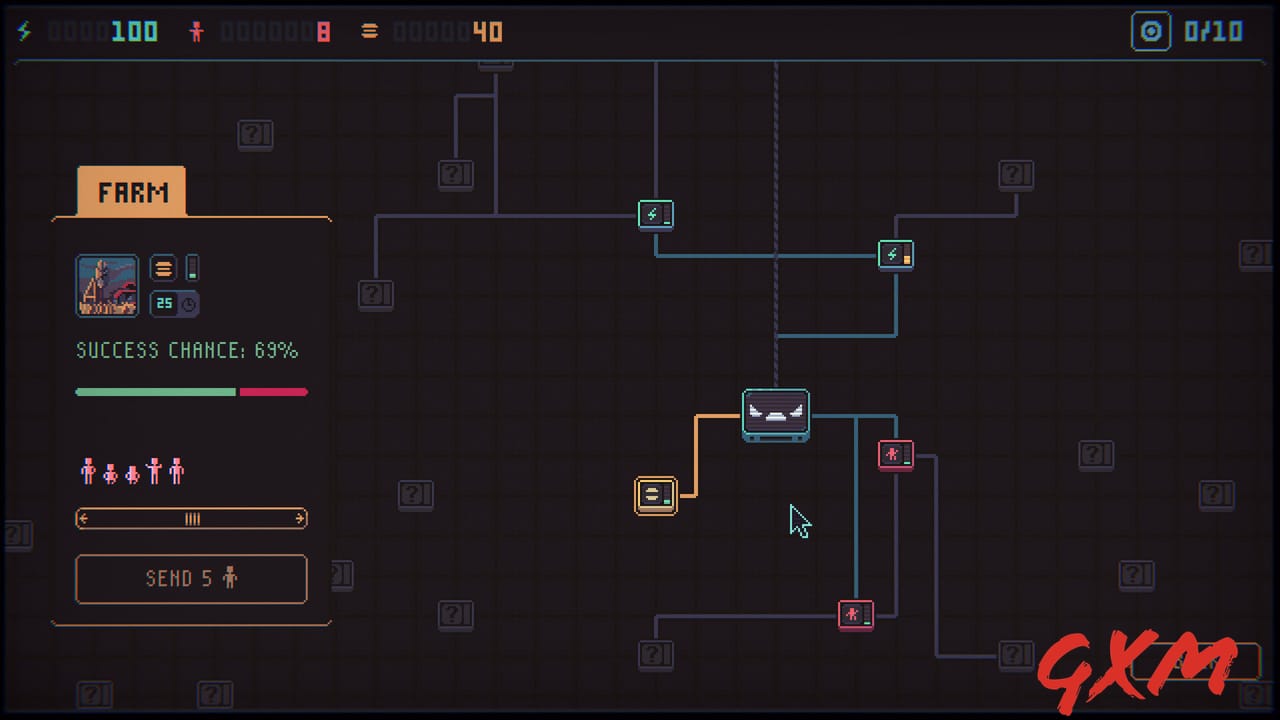This screenshot has width=1280, height=720.
Task: Click the success chance progress bar
Action: (192, 391)
